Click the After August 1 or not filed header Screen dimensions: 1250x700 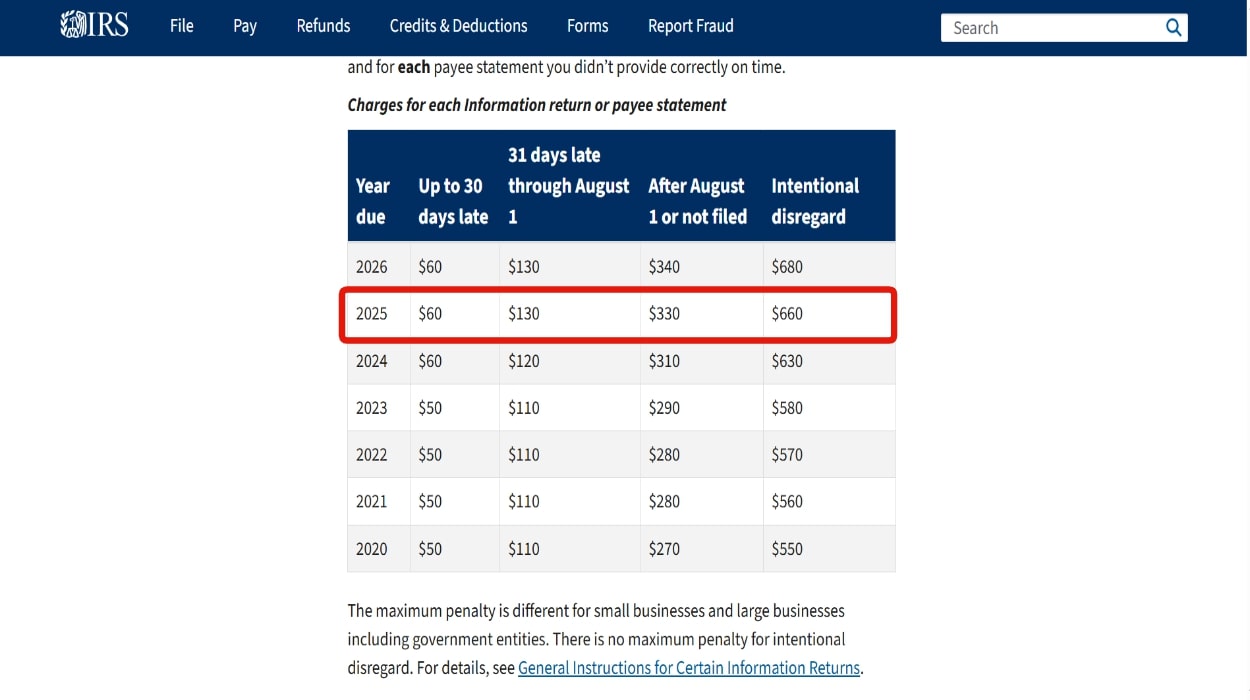pyautogui.click(x=697, y=201)
